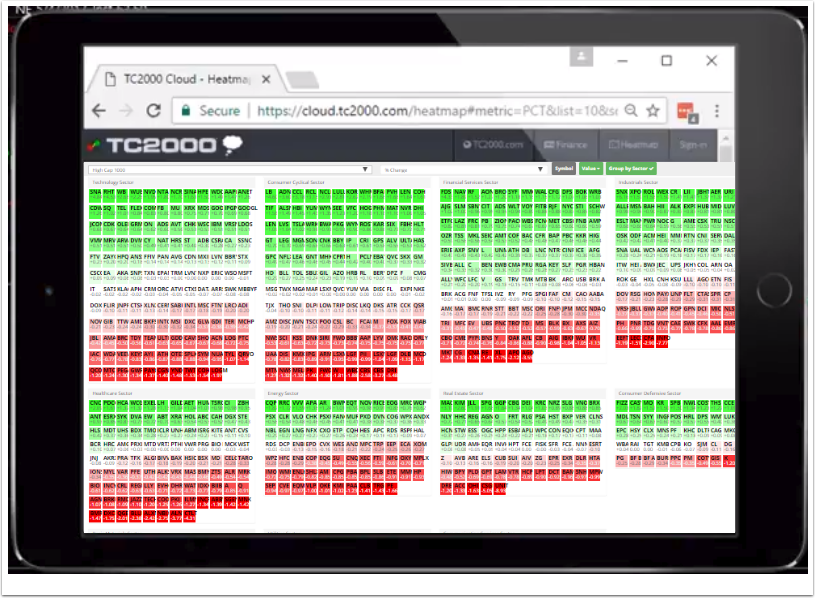The height and width of the screenshot is (598, 815).
Task: Select the LB tile in Consumer Cyclical
Action: click(x=270, y=195)
